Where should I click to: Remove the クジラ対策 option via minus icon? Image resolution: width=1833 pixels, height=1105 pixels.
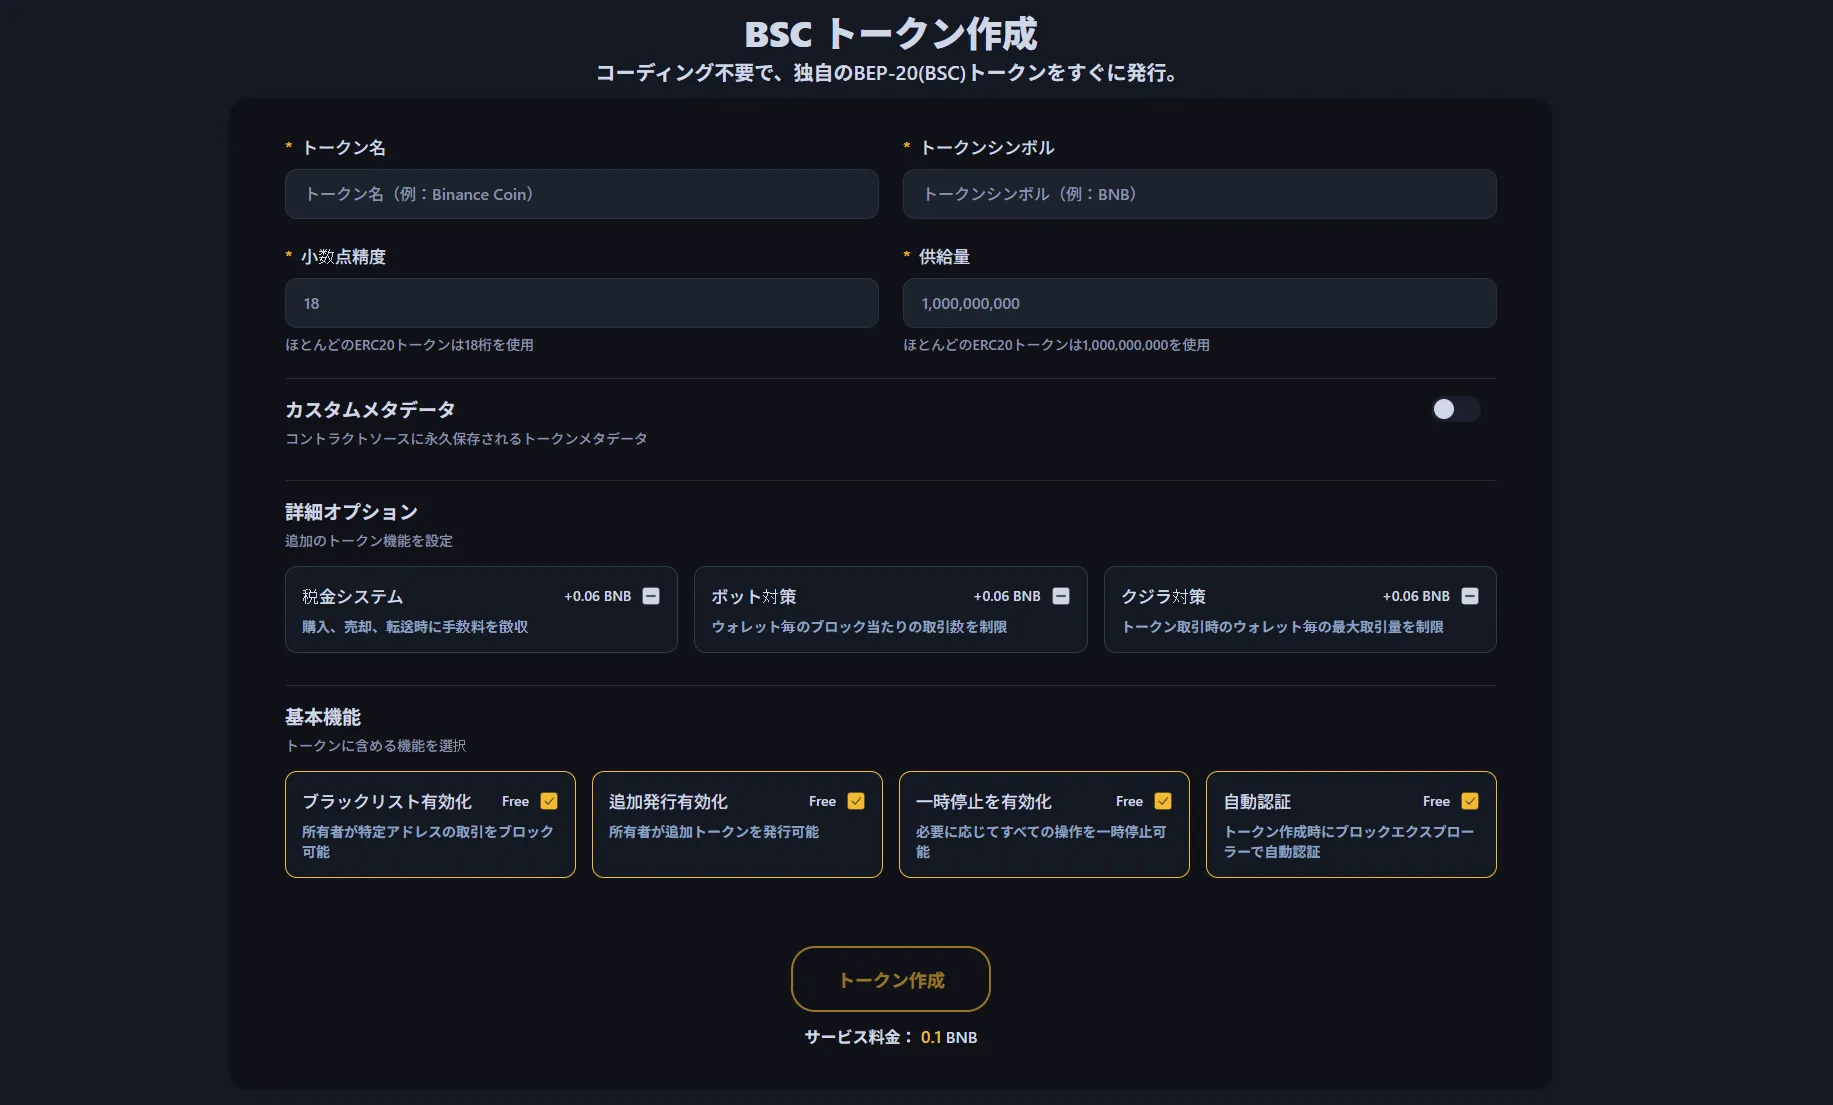point(1469,595)
